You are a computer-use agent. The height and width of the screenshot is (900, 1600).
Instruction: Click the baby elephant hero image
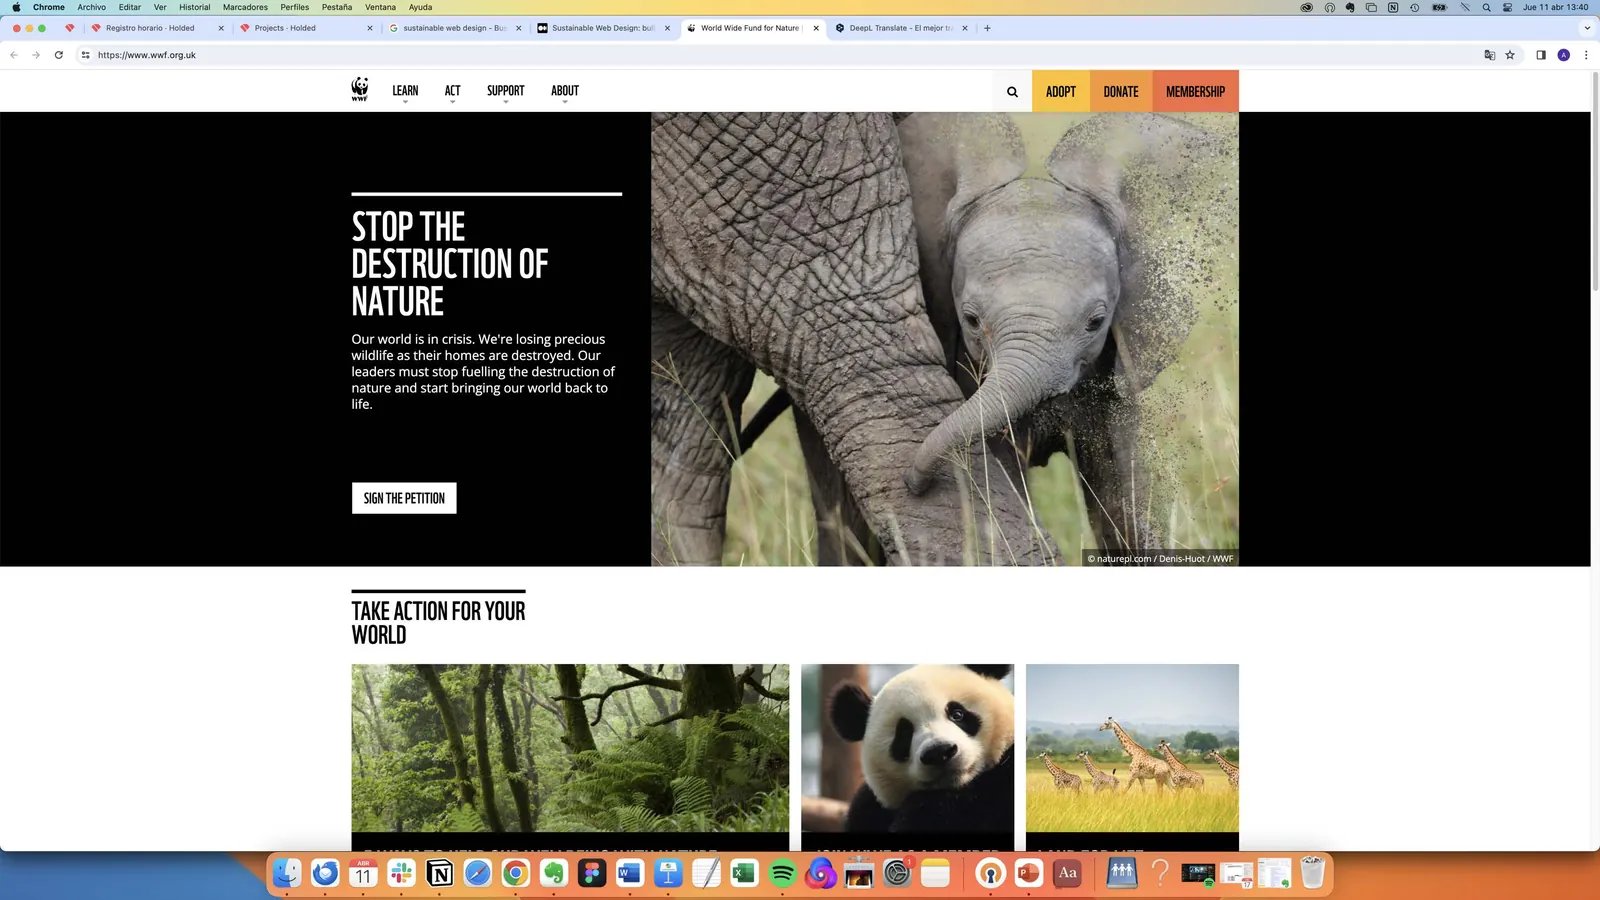tap(945, 339)
